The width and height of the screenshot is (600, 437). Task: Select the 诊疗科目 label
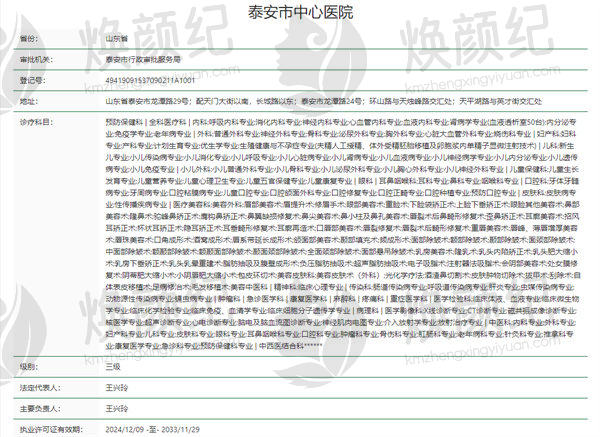click(36, 122)
